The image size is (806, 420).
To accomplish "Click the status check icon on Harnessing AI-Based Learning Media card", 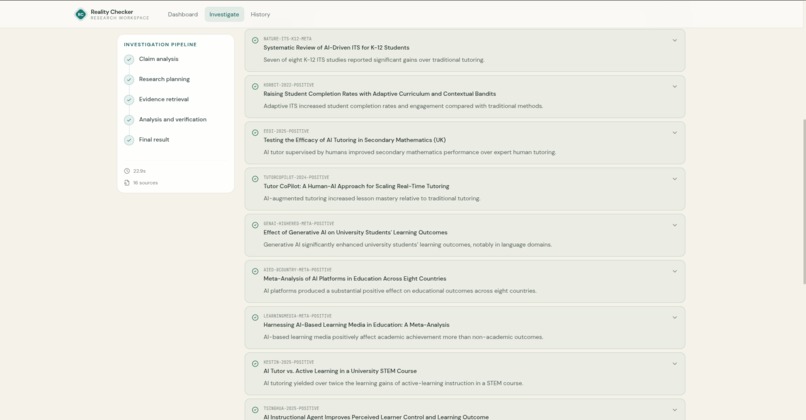I will 255,318.
